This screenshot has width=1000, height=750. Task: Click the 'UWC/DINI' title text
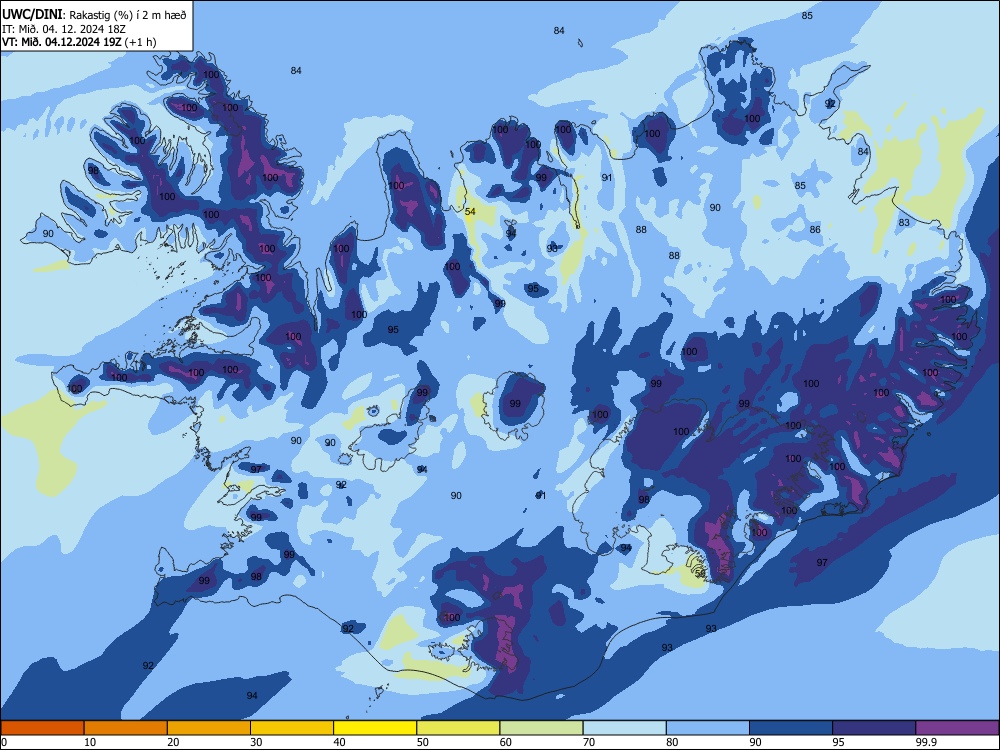coord(32,14)
